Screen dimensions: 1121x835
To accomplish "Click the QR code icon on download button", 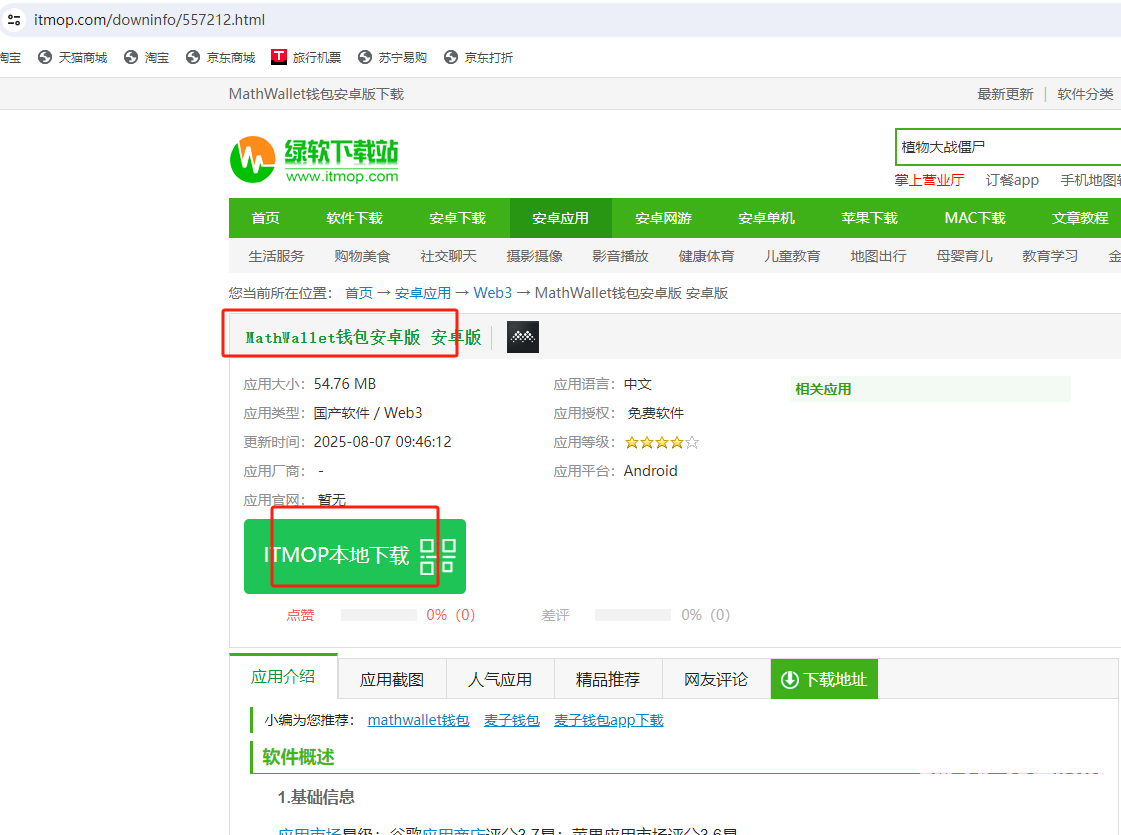I will click(437, 556).
